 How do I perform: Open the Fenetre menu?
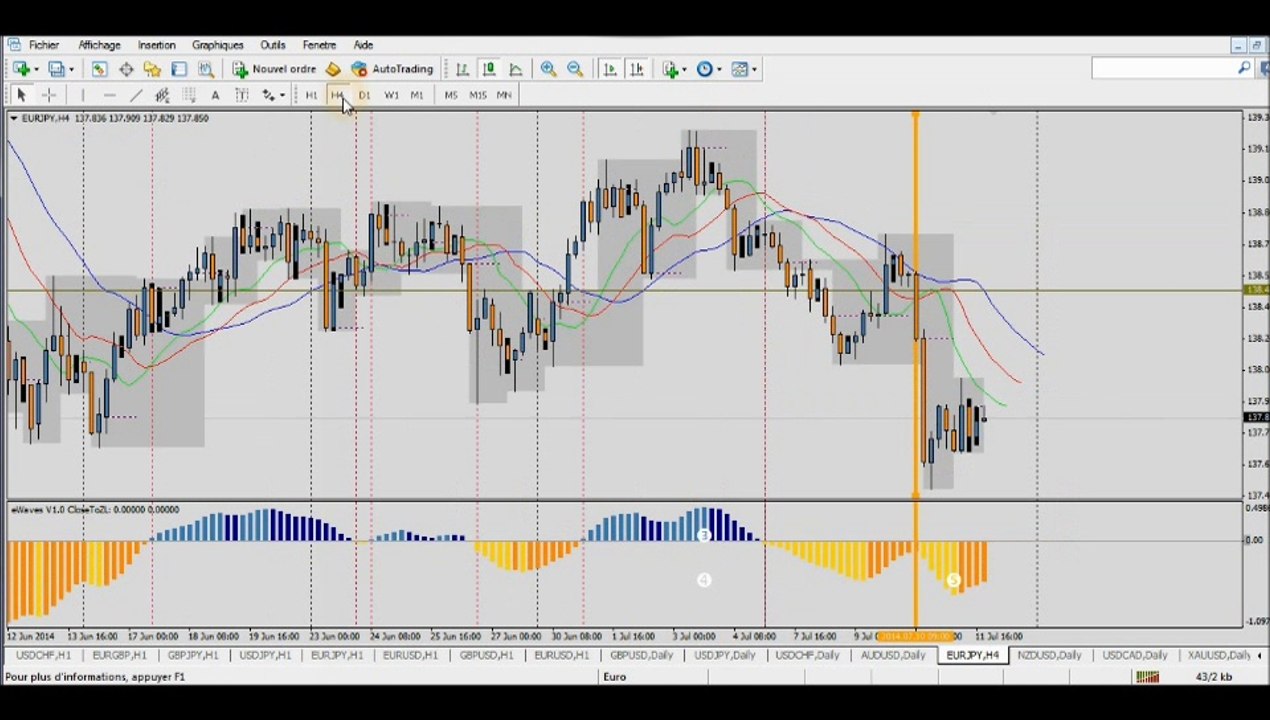pyautogui.click(x=319, y=45)
